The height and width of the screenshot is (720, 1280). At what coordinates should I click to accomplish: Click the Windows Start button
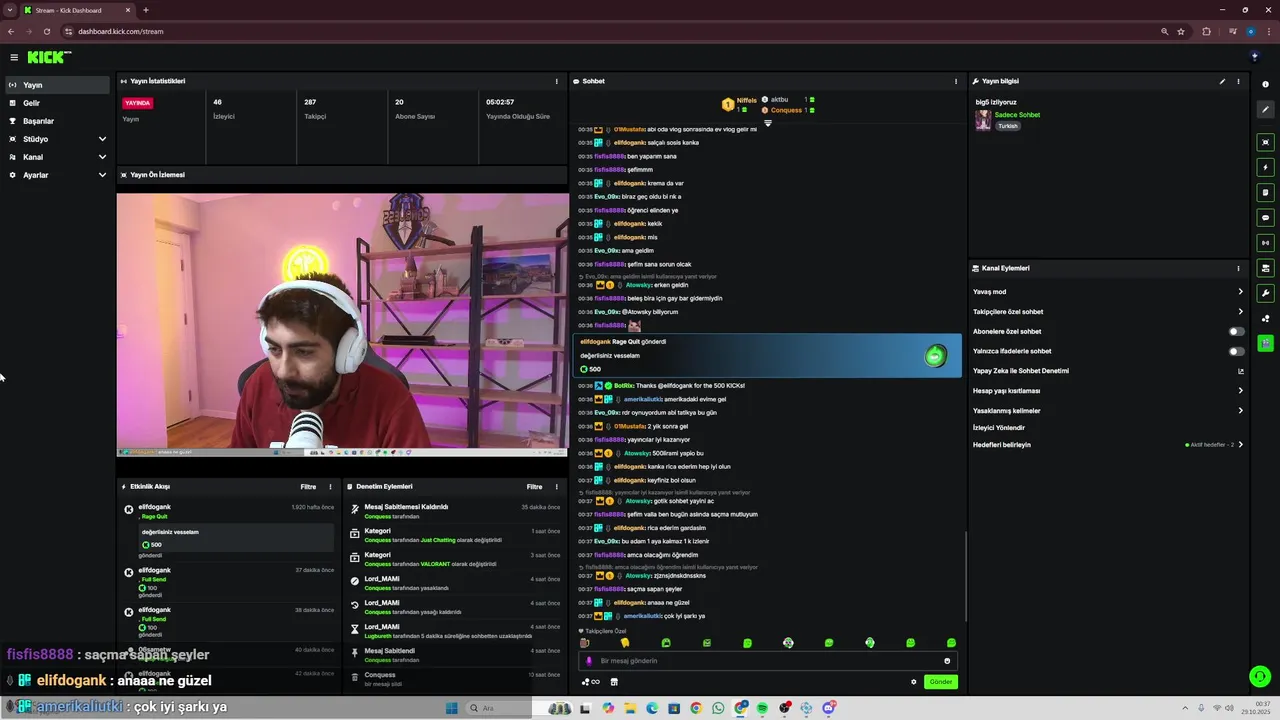(451, 708)
